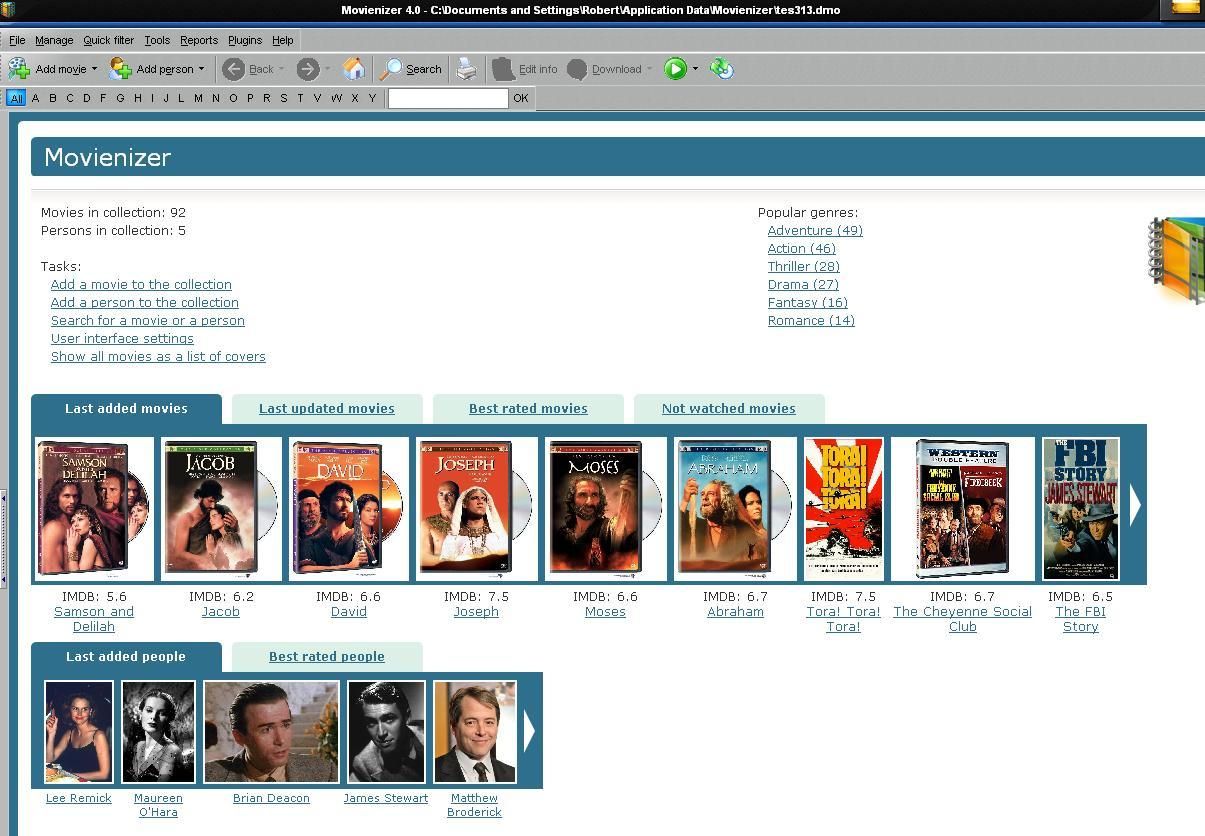Screen dimensions: 1205x836
Task: Switch to Last updated movies tab
Action: [x=327, y=409]
